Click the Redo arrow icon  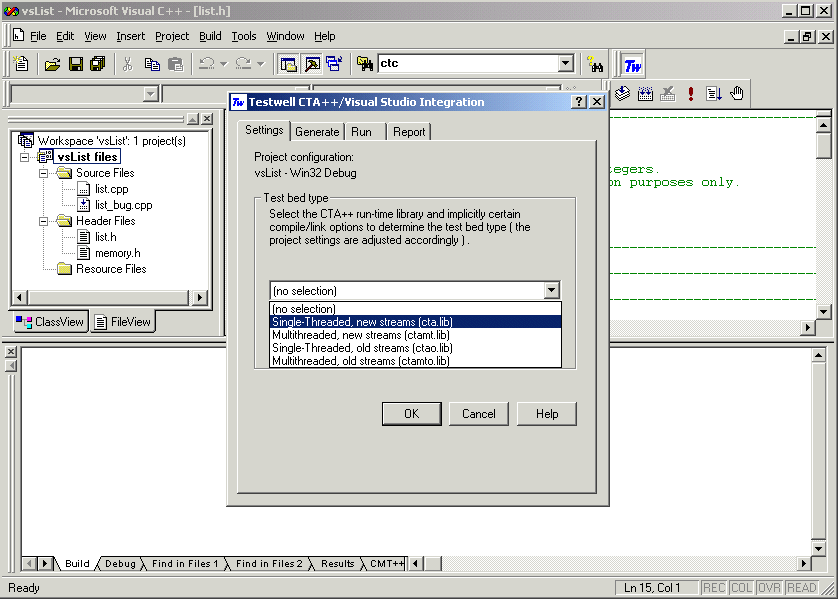[243, 64]
